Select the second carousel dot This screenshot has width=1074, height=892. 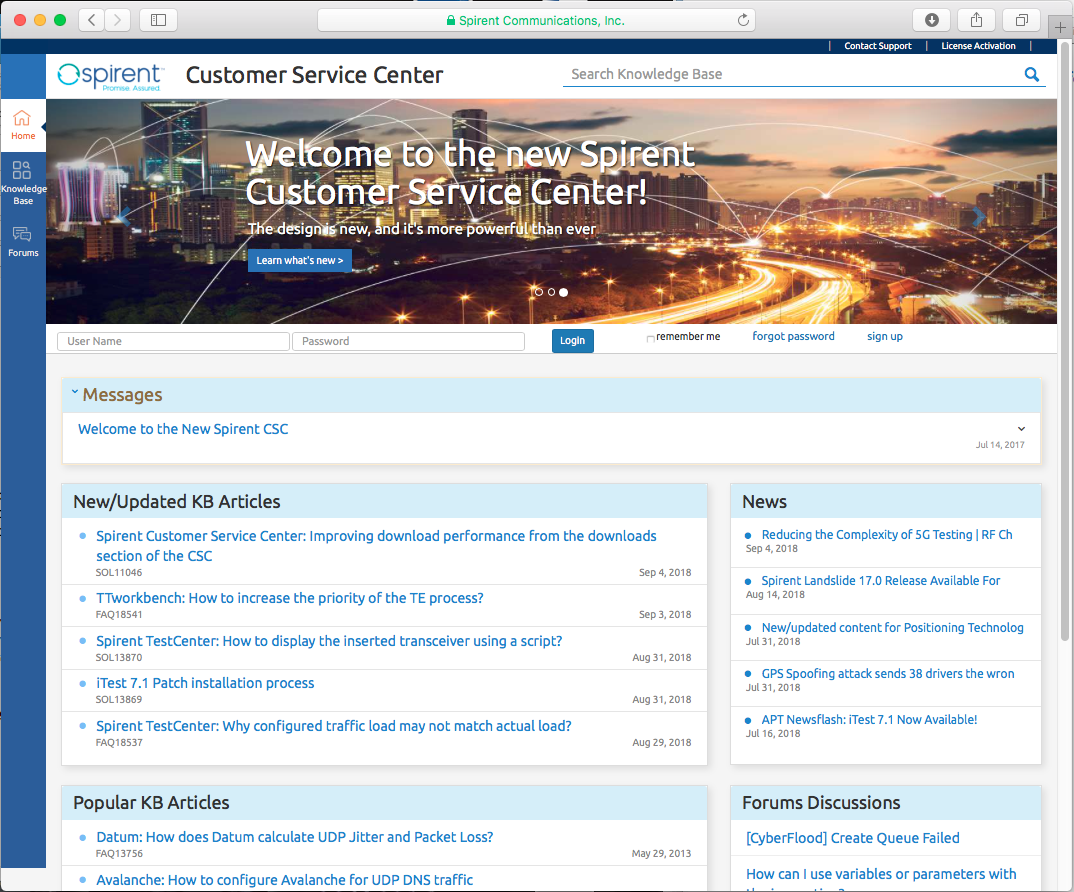click(x=551, y=292)
